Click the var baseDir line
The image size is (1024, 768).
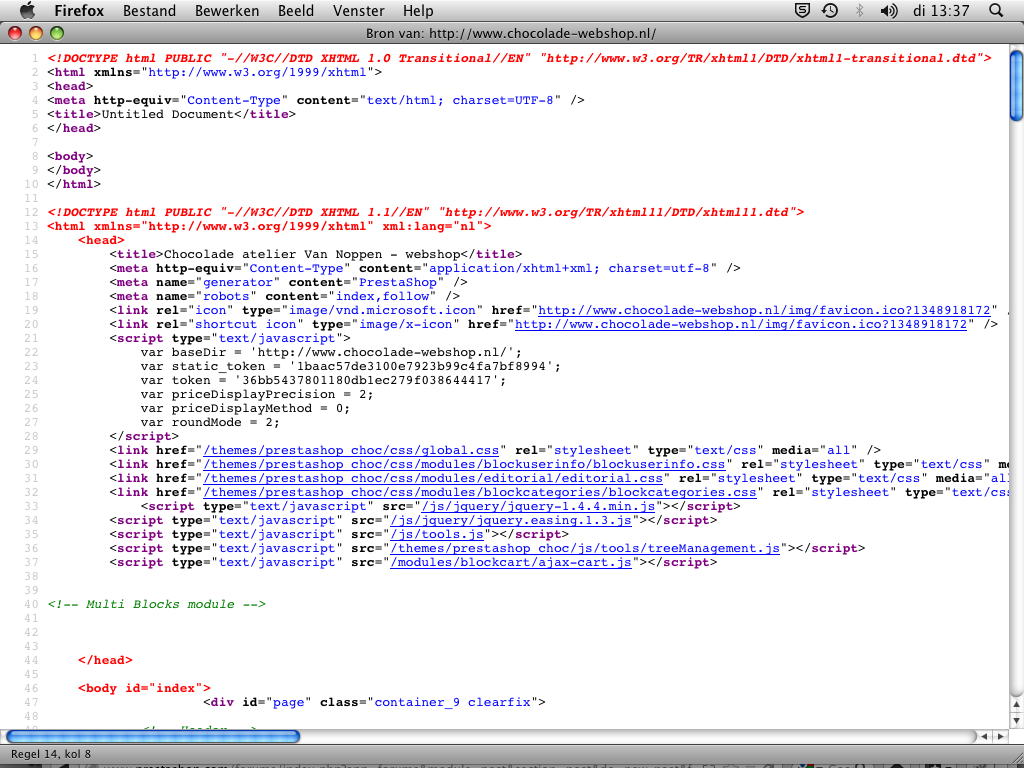tap(331, 352)
